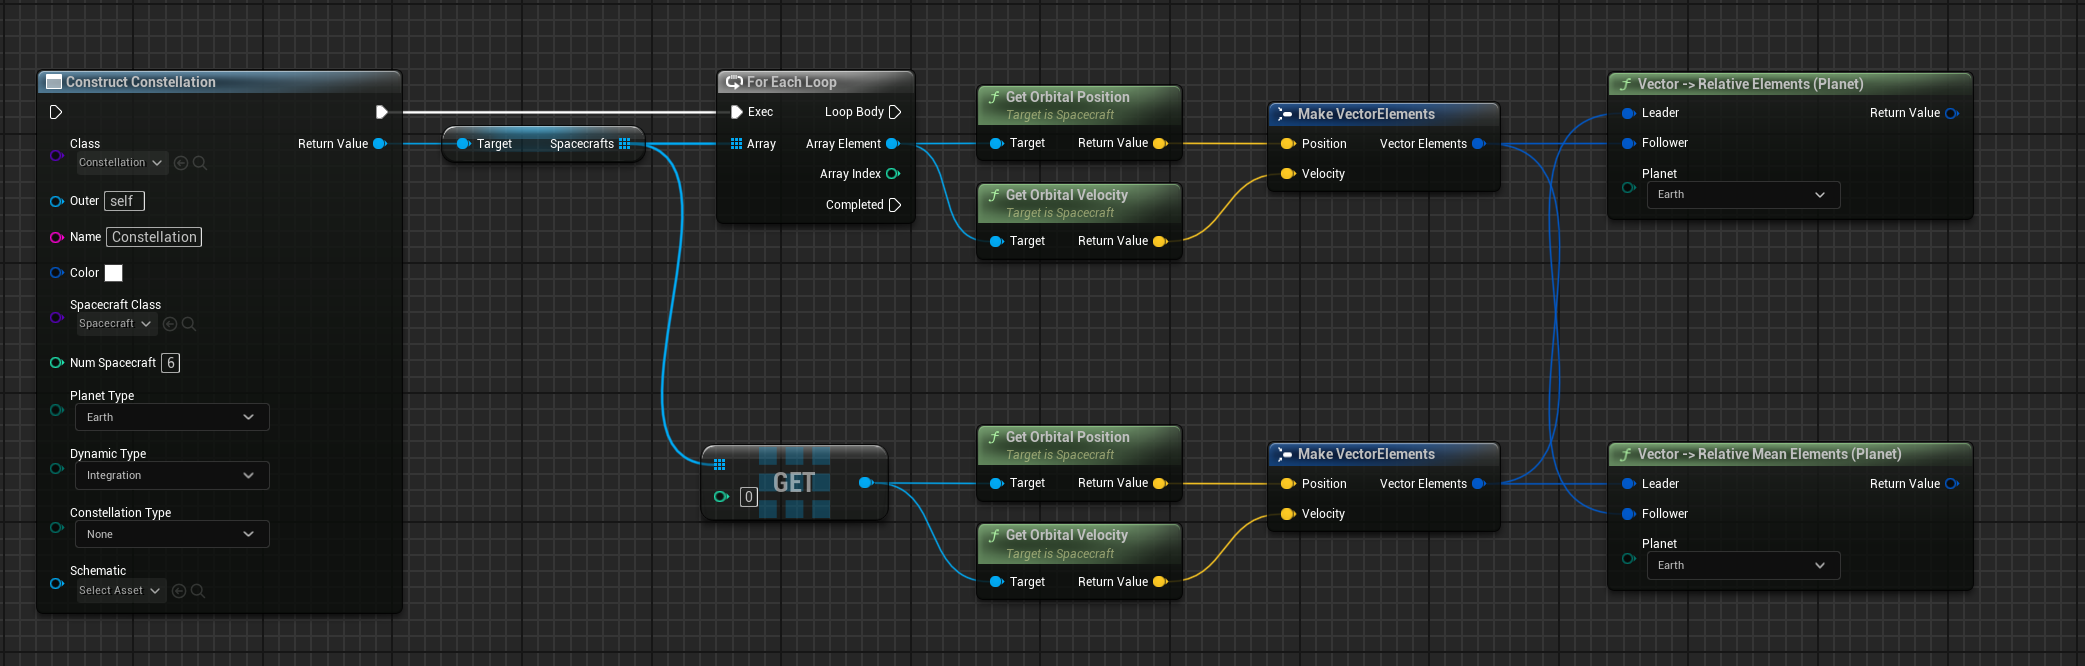This screenshot has height=666, width=2085.
Task: Expand the Constellation Type None dropdown
Action: click(171, 535)
